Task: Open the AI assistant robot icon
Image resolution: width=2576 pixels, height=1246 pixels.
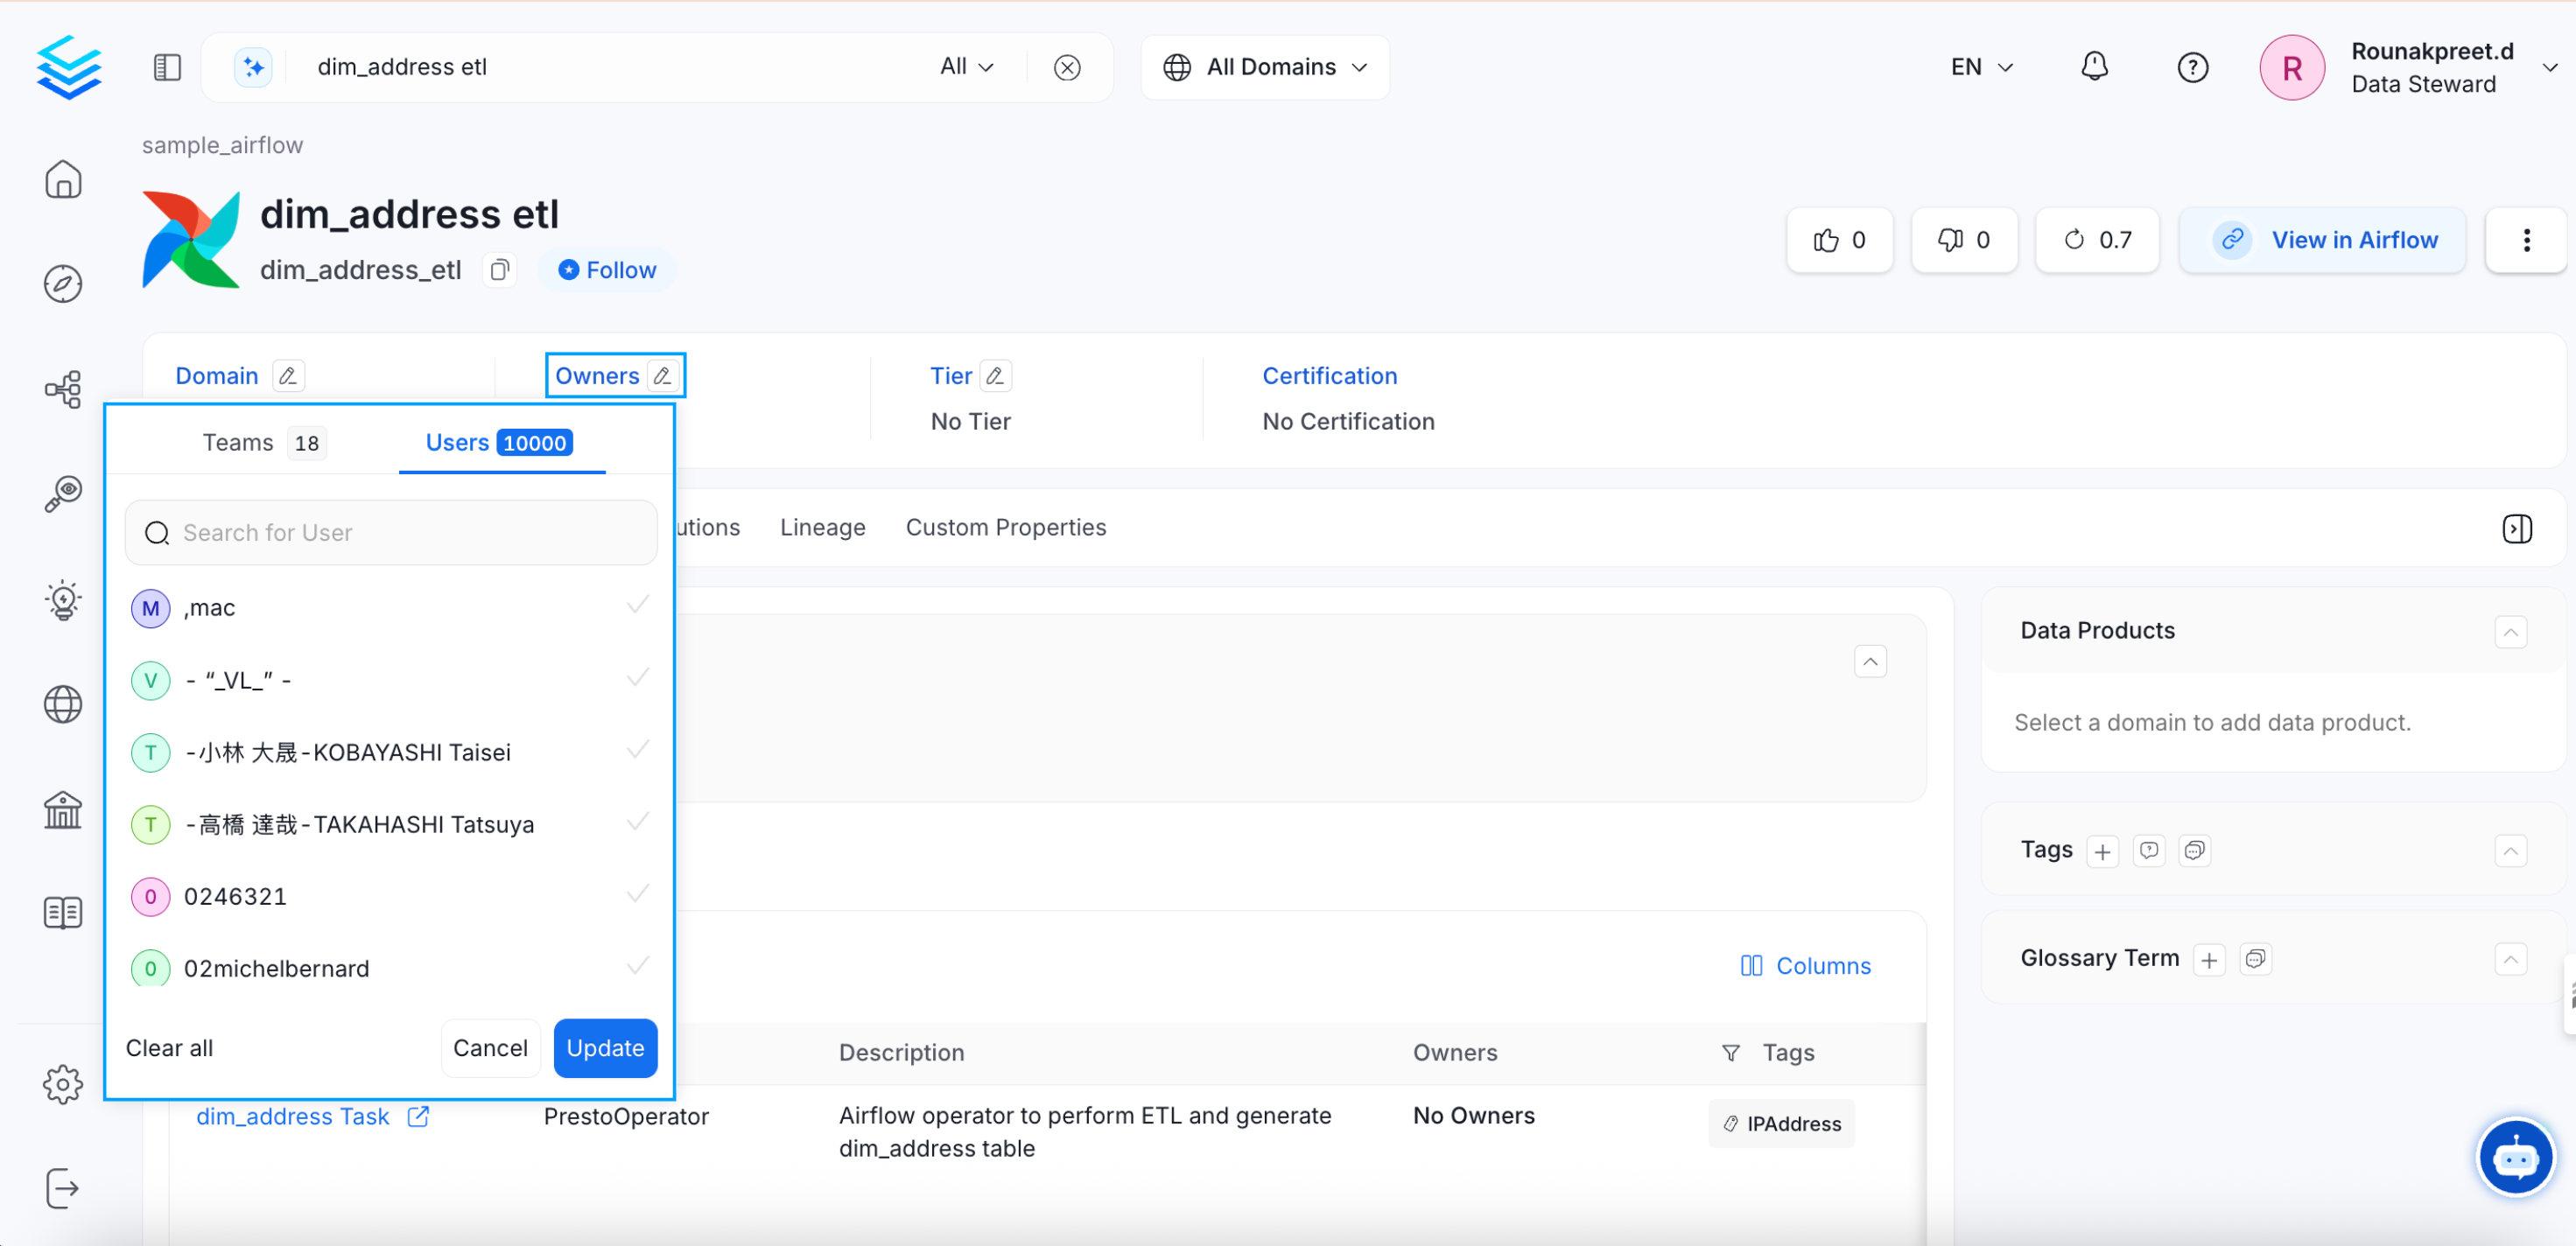Action: point(2516,1157)
